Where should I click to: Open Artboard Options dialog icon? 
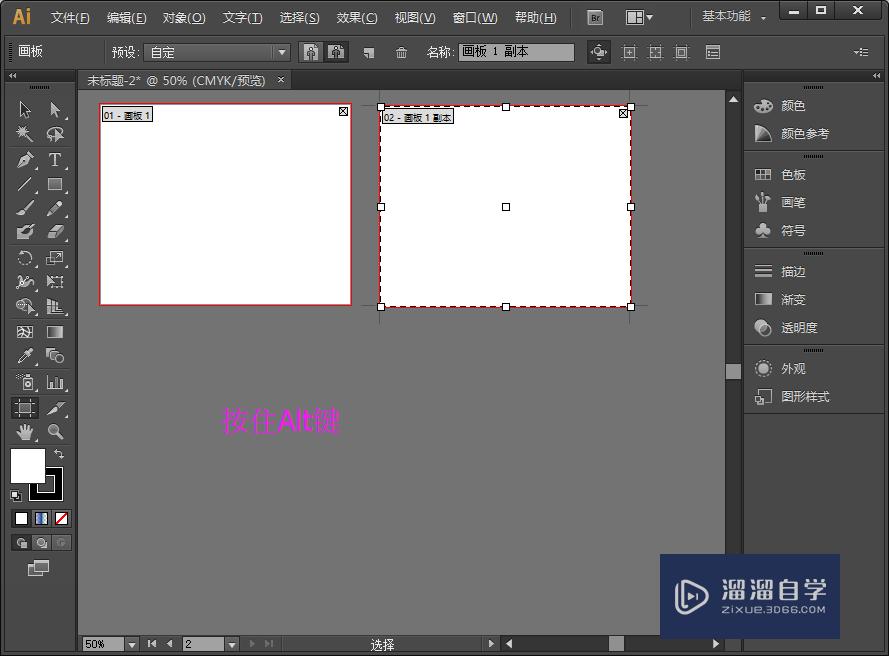point(713,53)
